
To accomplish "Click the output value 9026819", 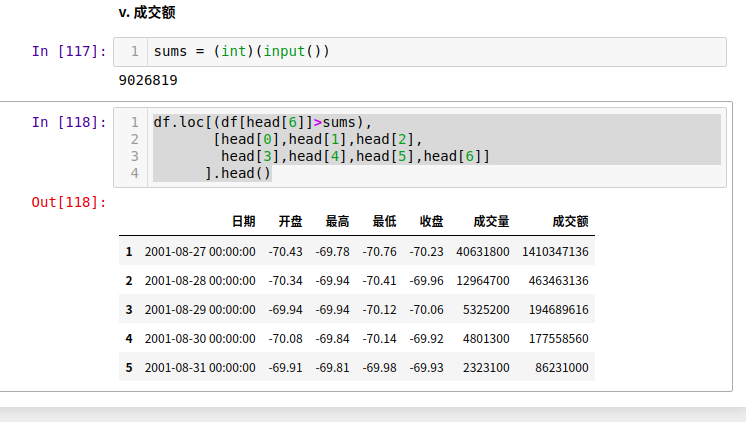I will (148, 80).
